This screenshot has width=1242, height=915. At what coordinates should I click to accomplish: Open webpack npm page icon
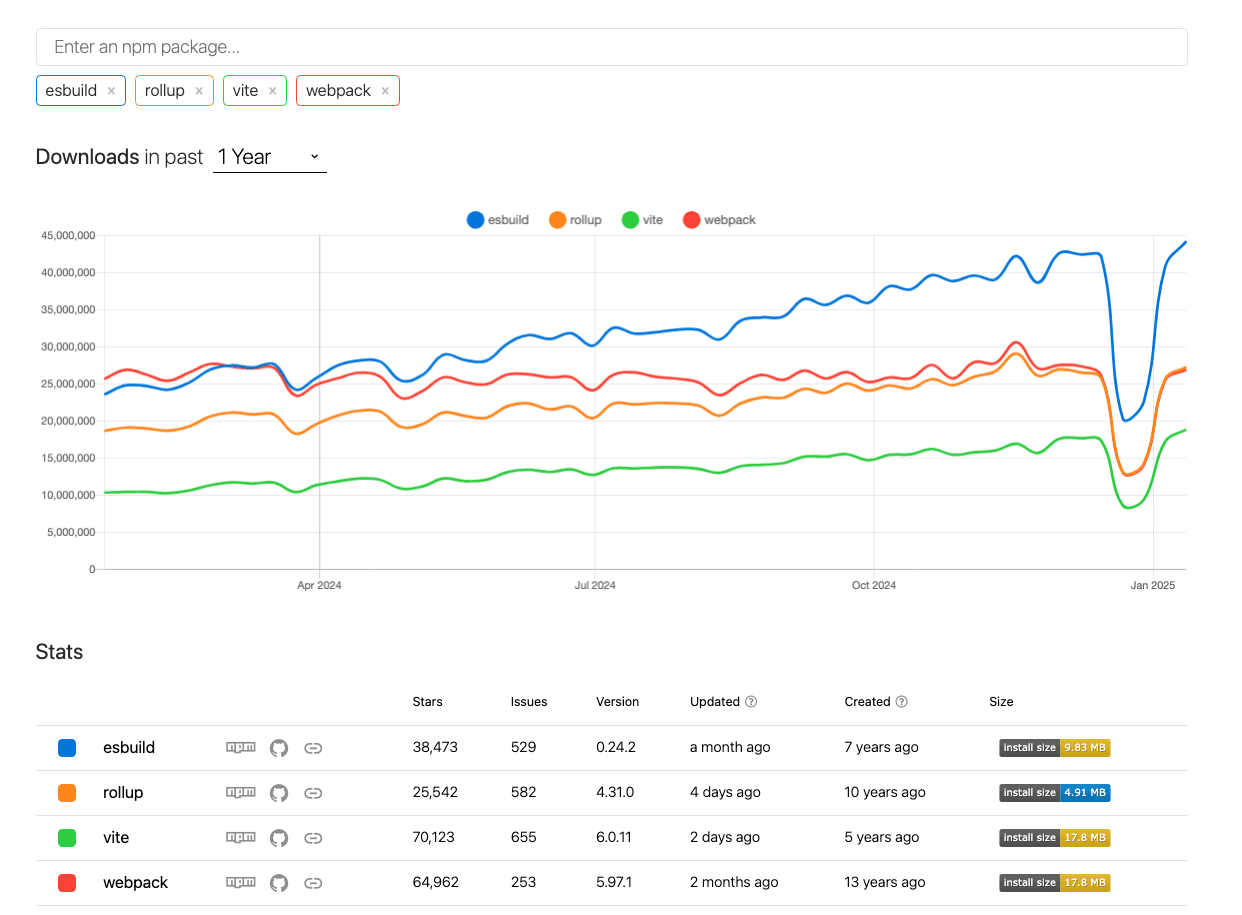(240, 882)
